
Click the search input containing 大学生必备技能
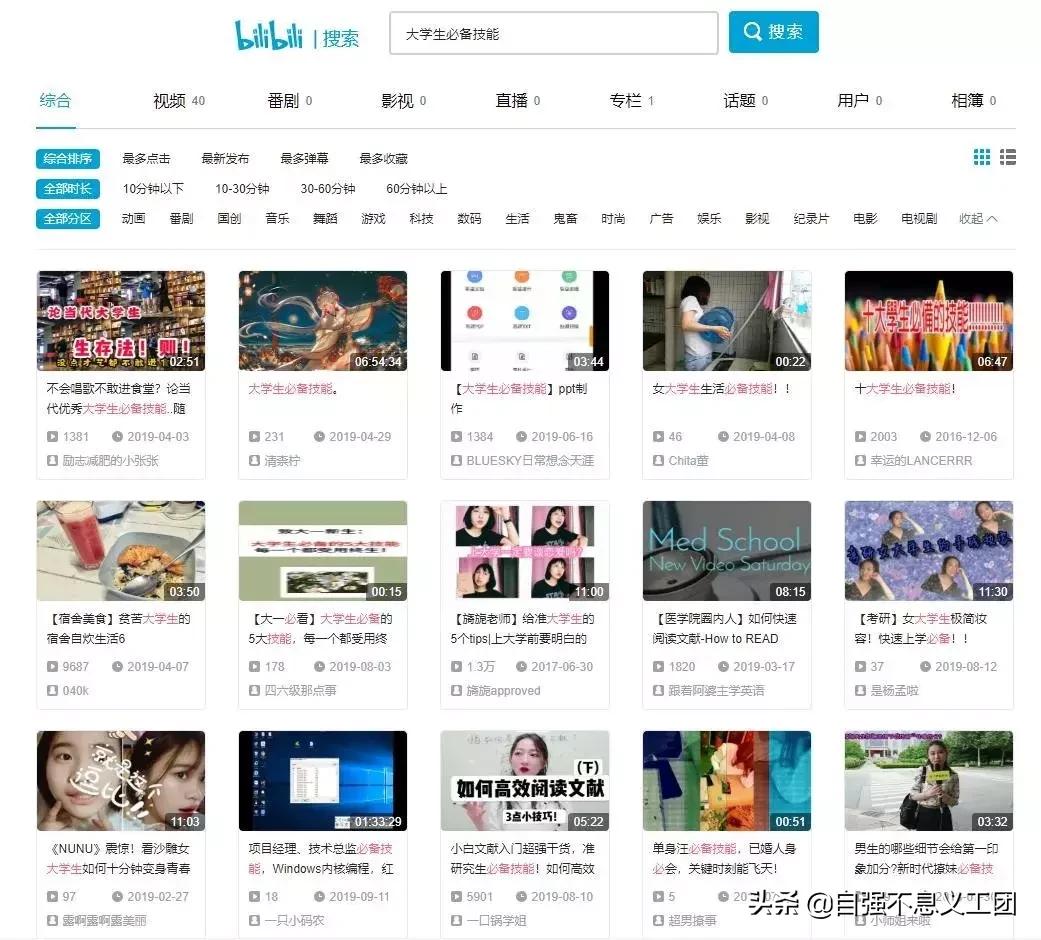553,33
